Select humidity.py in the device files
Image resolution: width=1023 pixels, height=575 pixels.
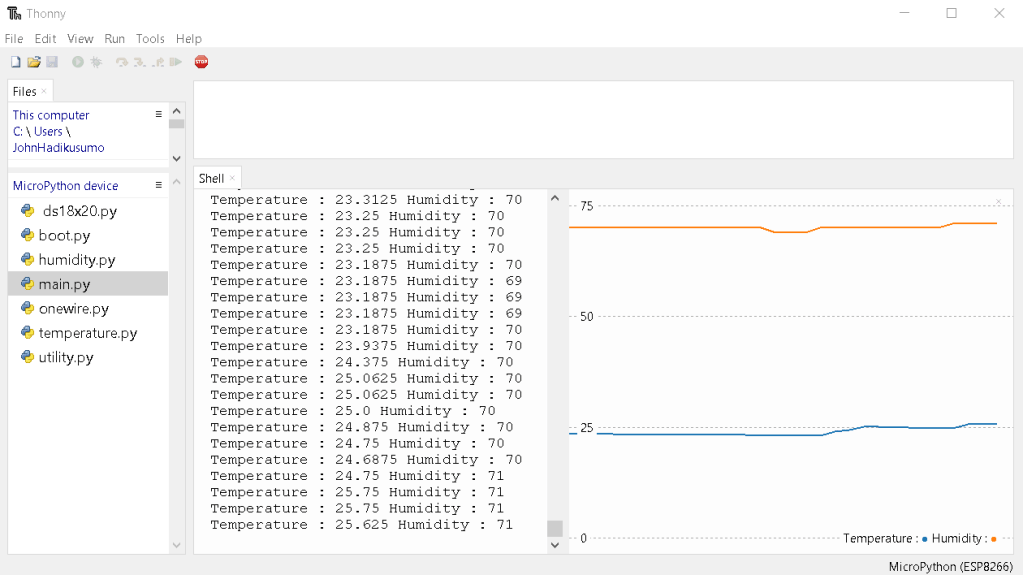click(x=76, y=260)
